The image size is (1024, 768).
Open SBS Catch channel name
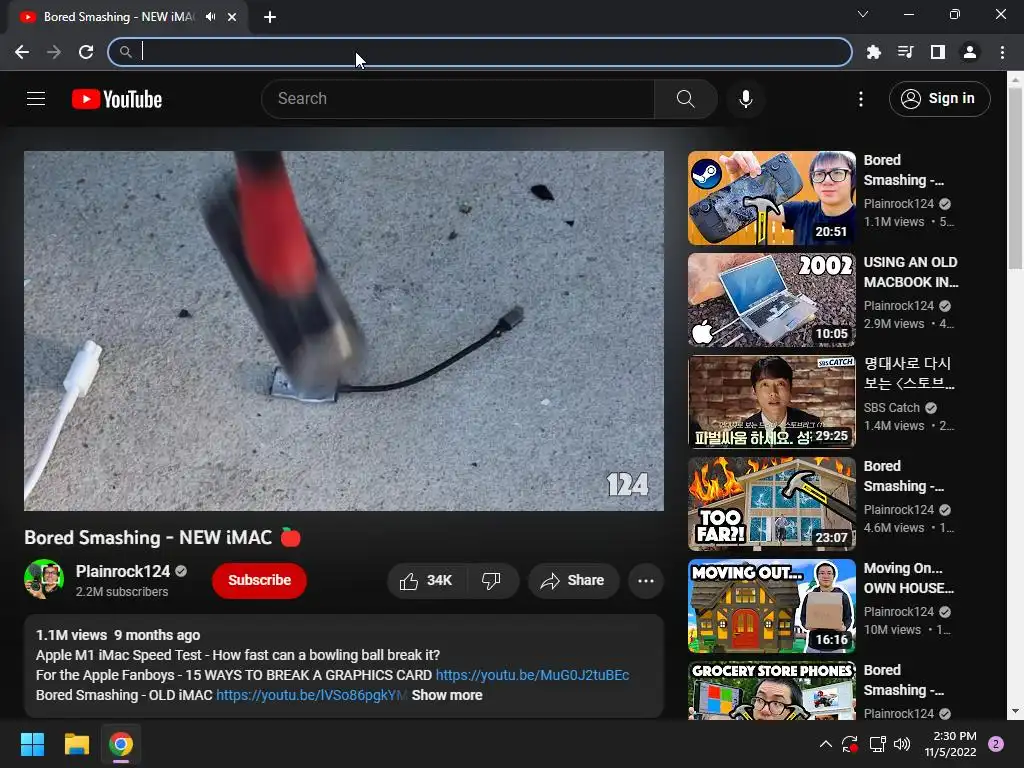891,408
